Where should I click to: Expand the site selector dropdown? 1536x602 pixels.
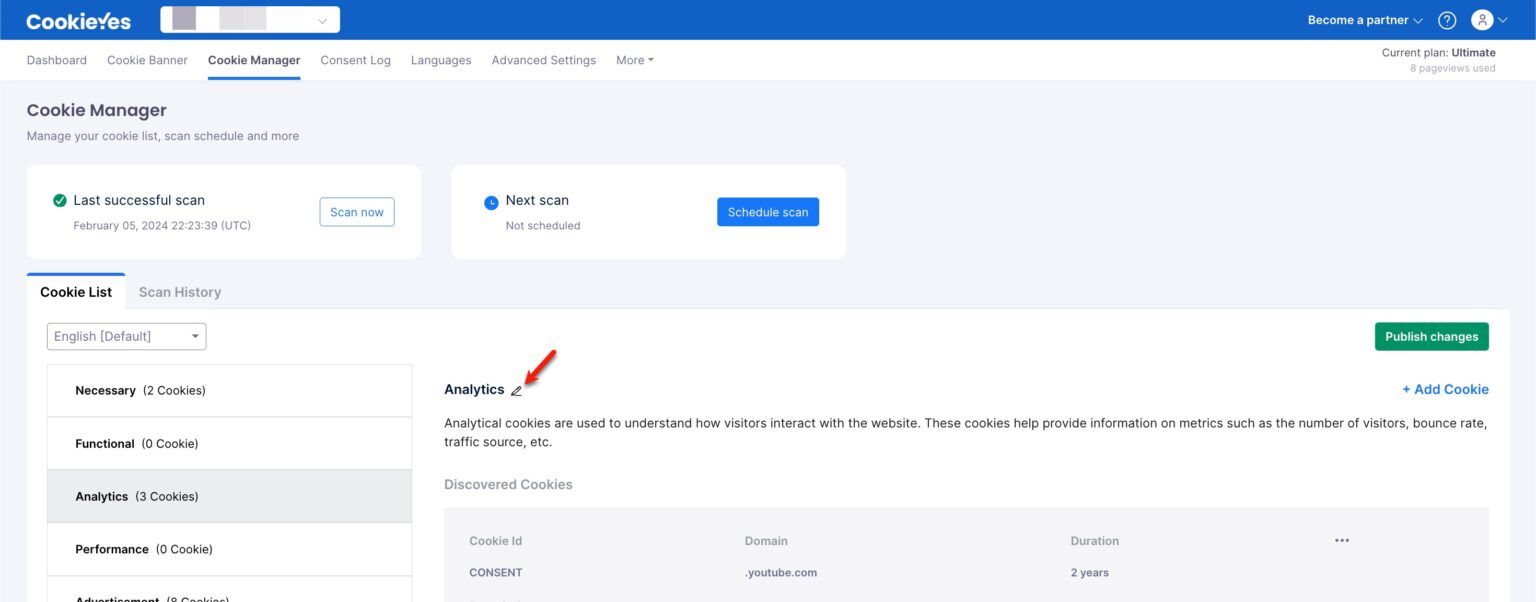[x=250, y=20]
